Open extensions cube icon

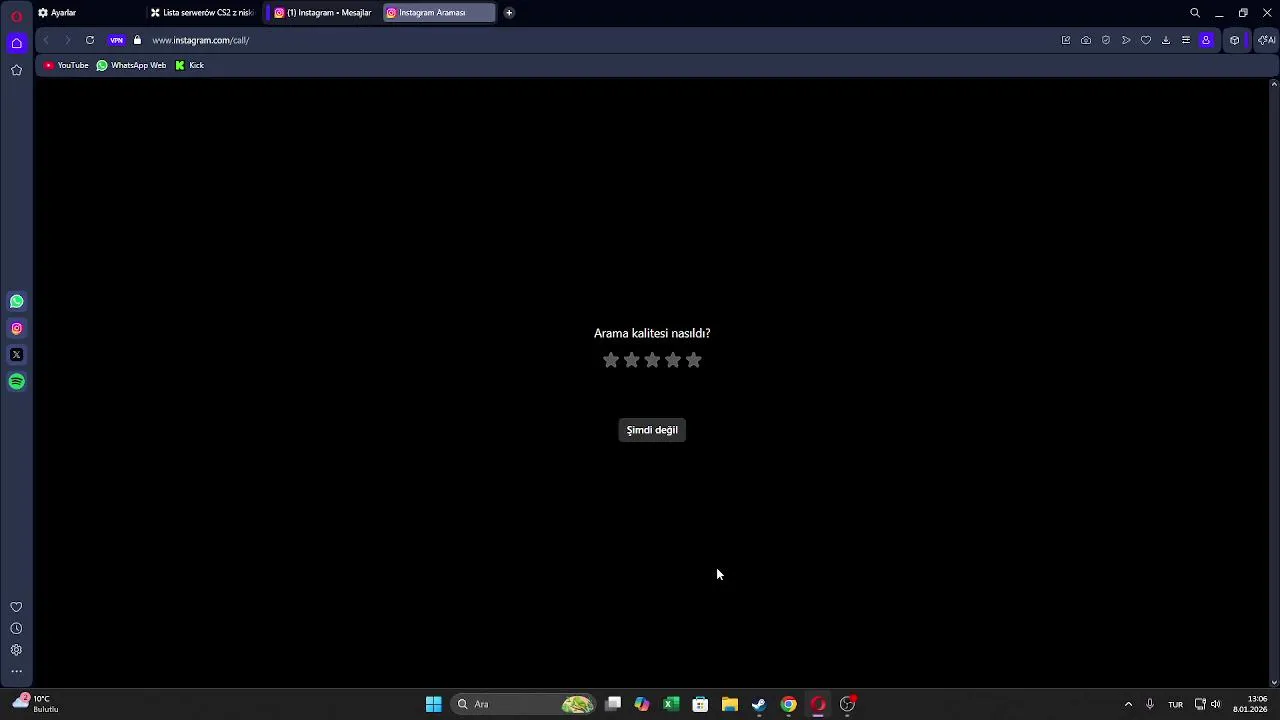click(1235, 40)
